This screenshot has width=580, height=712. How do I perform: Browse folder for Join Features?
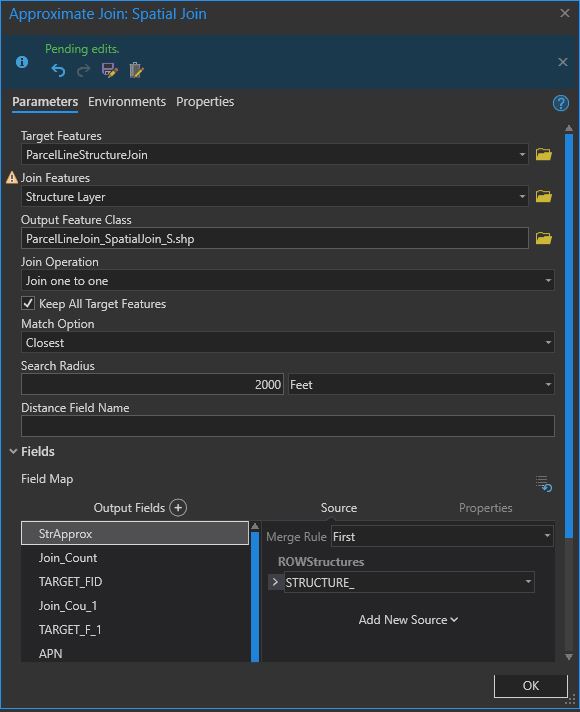[543, 196]
